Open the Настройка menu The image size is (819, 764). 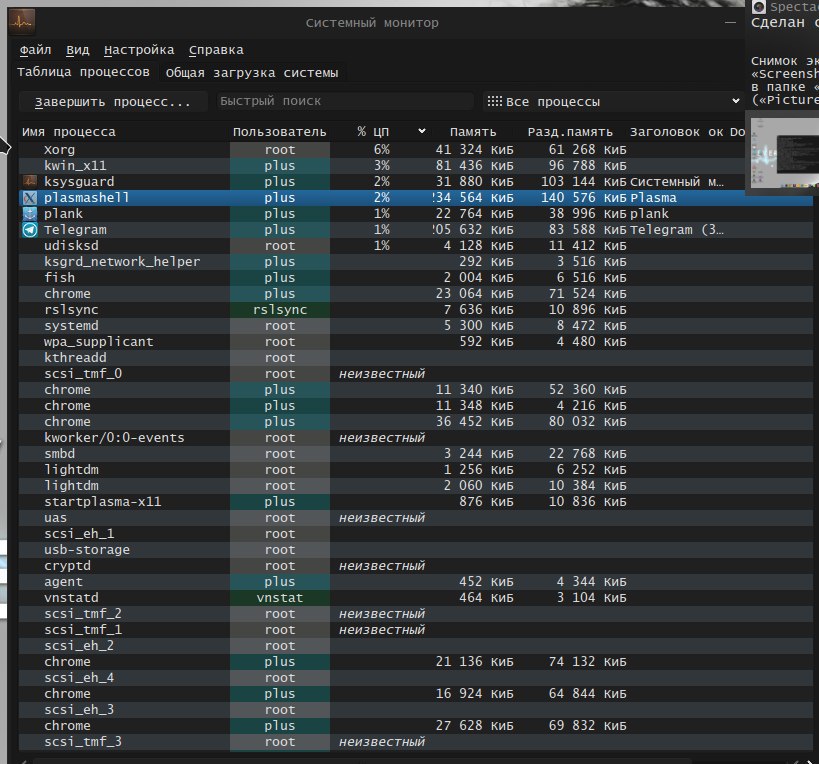[139, 50]
